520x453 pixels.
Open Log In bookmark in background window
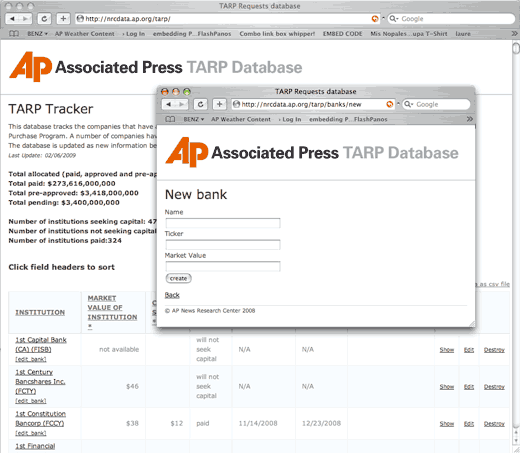(134, 34)
